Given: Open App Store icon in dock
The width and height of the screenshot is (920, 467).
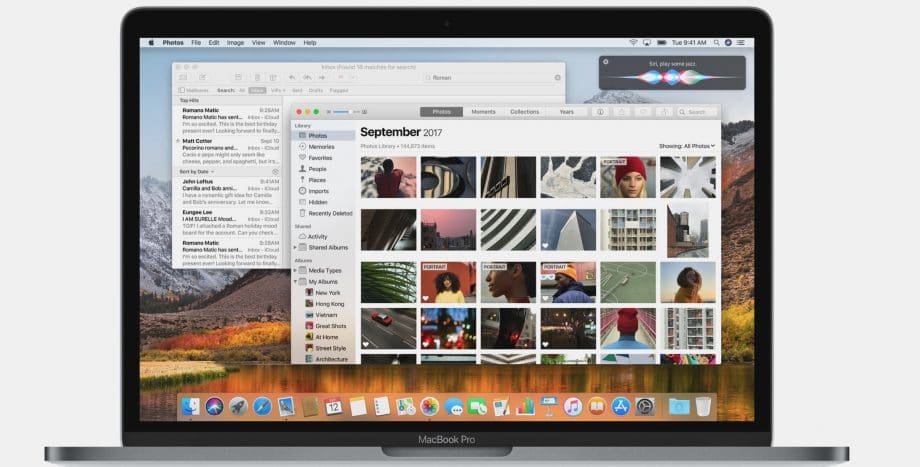Looking at the screenshot, I should pos(621,406).
